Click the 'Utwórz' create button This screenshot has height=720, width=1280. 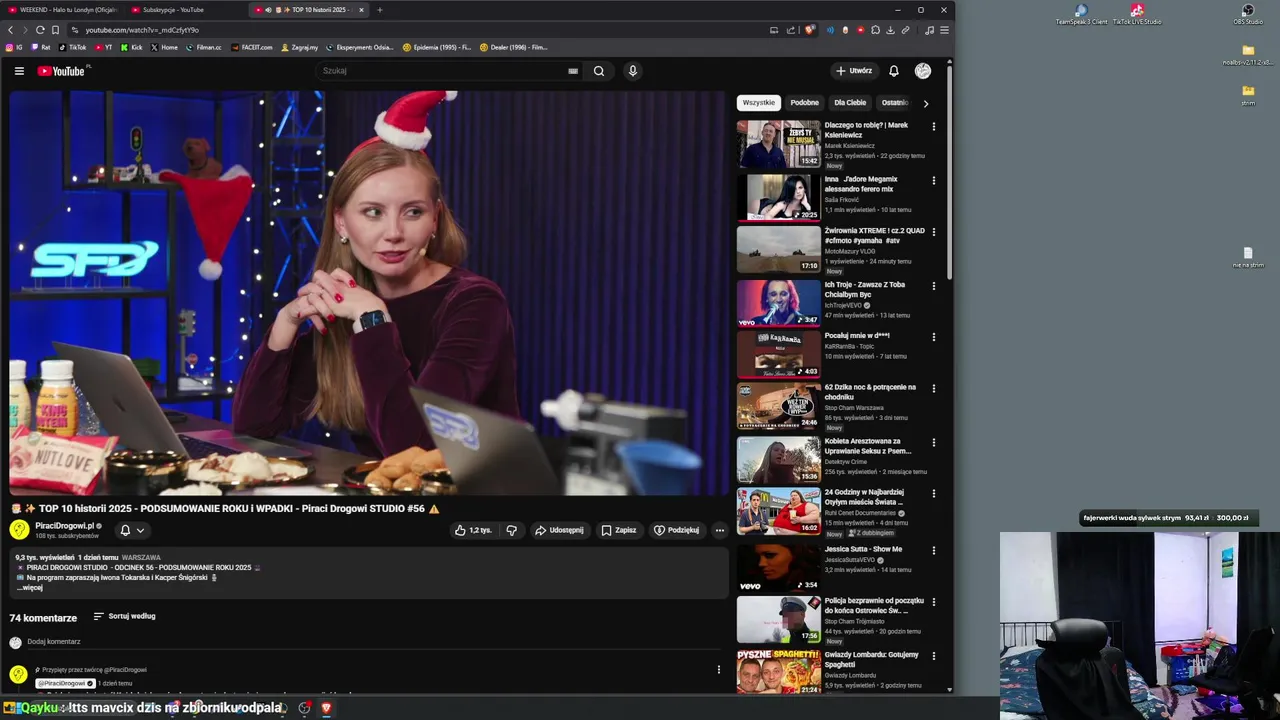854,71
